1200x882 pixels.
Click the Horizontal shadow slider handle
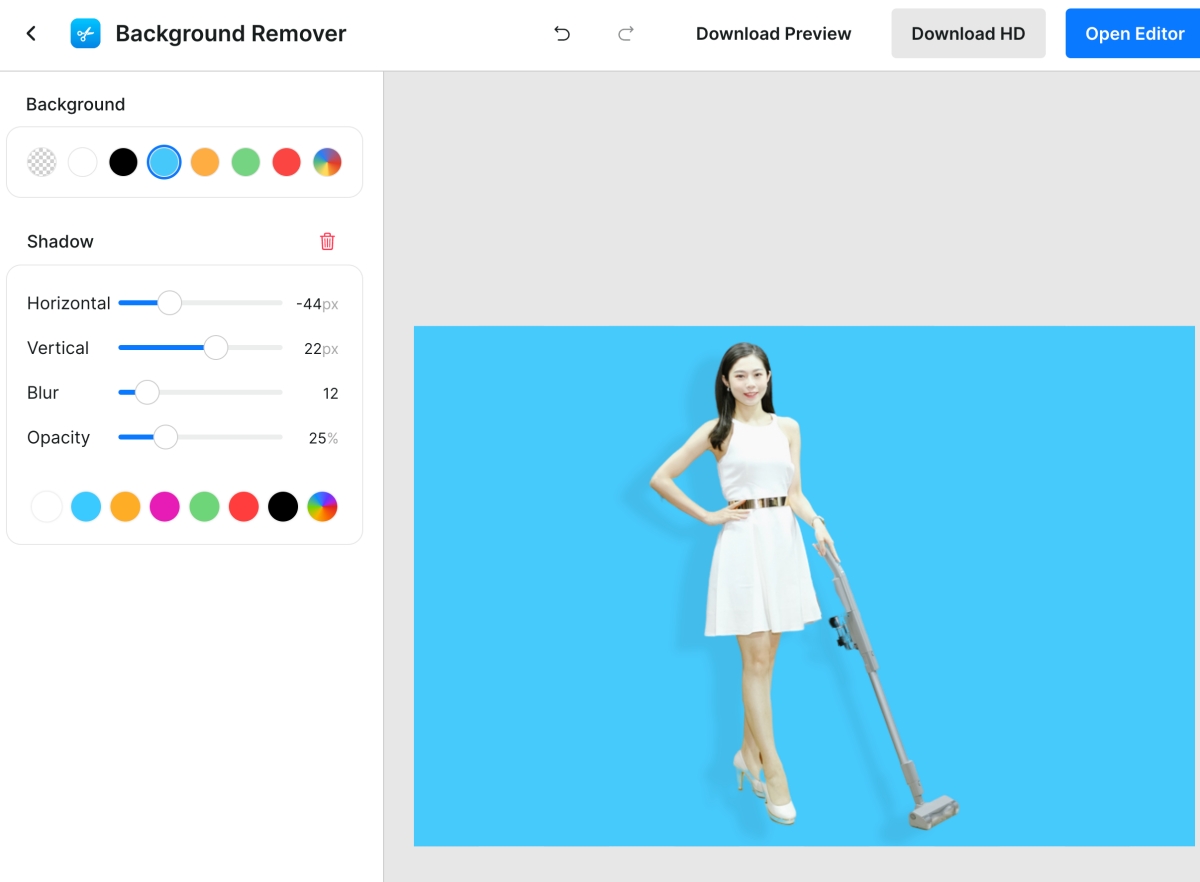click(x=170, y=303)
